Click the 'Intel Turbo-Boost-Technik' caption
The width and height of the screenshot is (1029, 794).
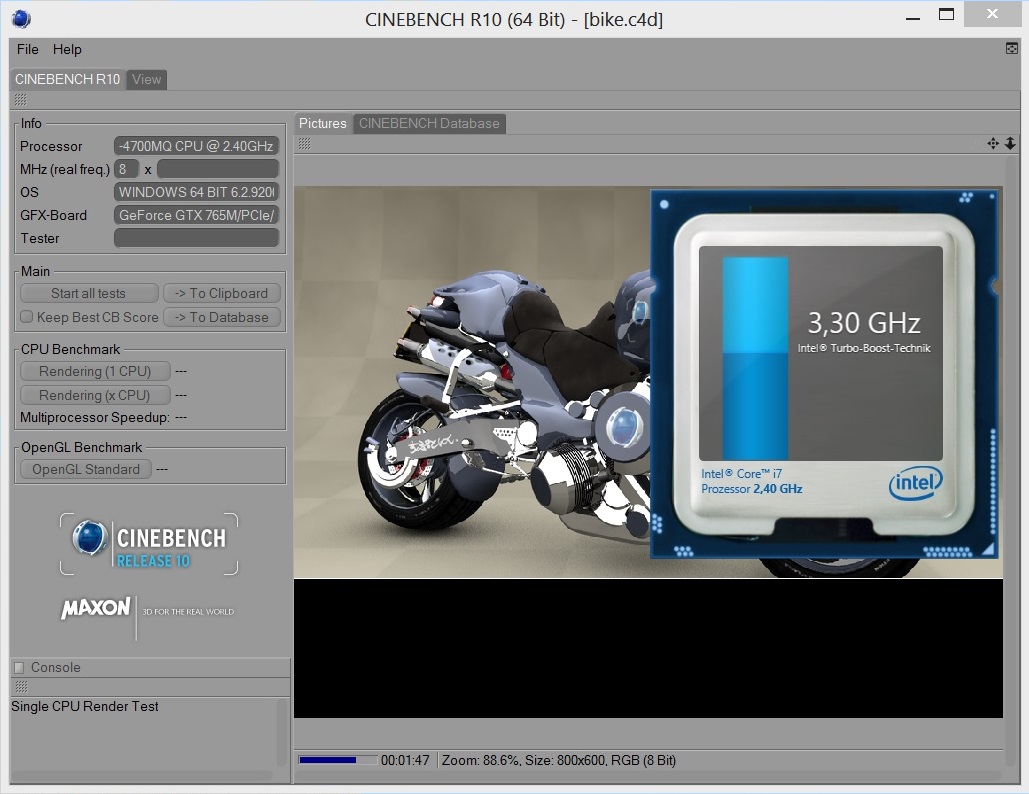click(x=864, y=348)
